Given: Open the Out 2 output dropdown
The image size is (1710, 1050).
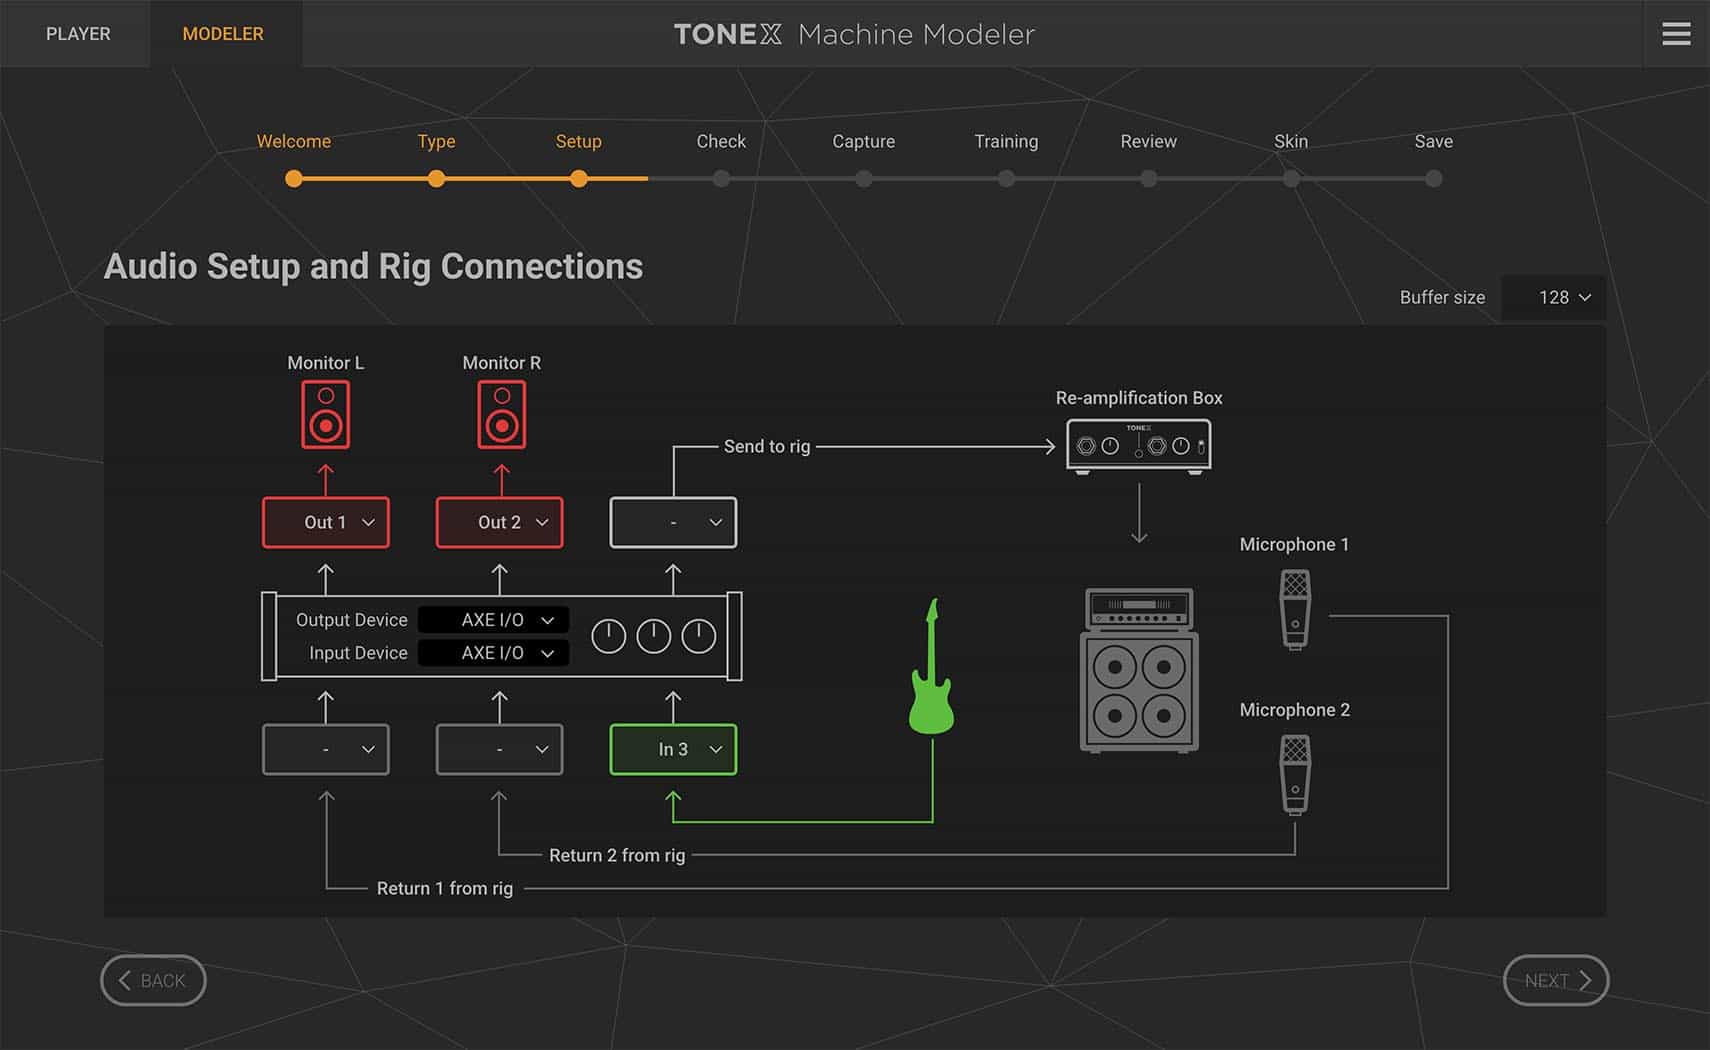Looking at the screenshot, I should (x=500, y=522).
